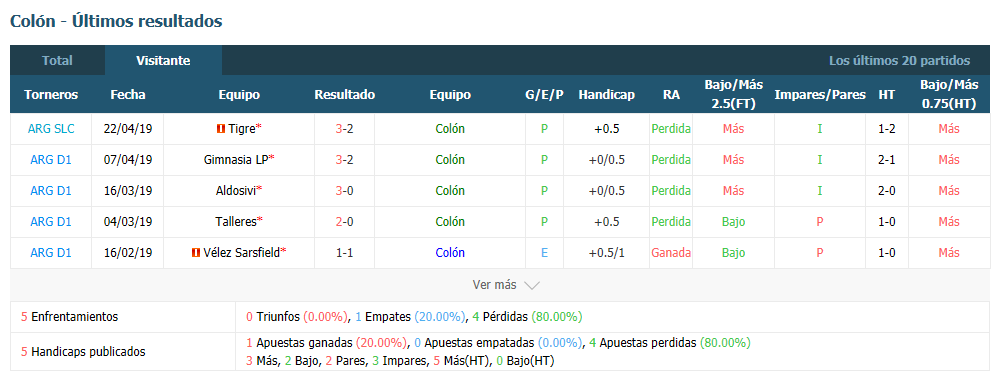Click the 1-1 result against Vélez Sarsfield
The height and width of the screenshot is (373, 1000).
click(344, 253)
